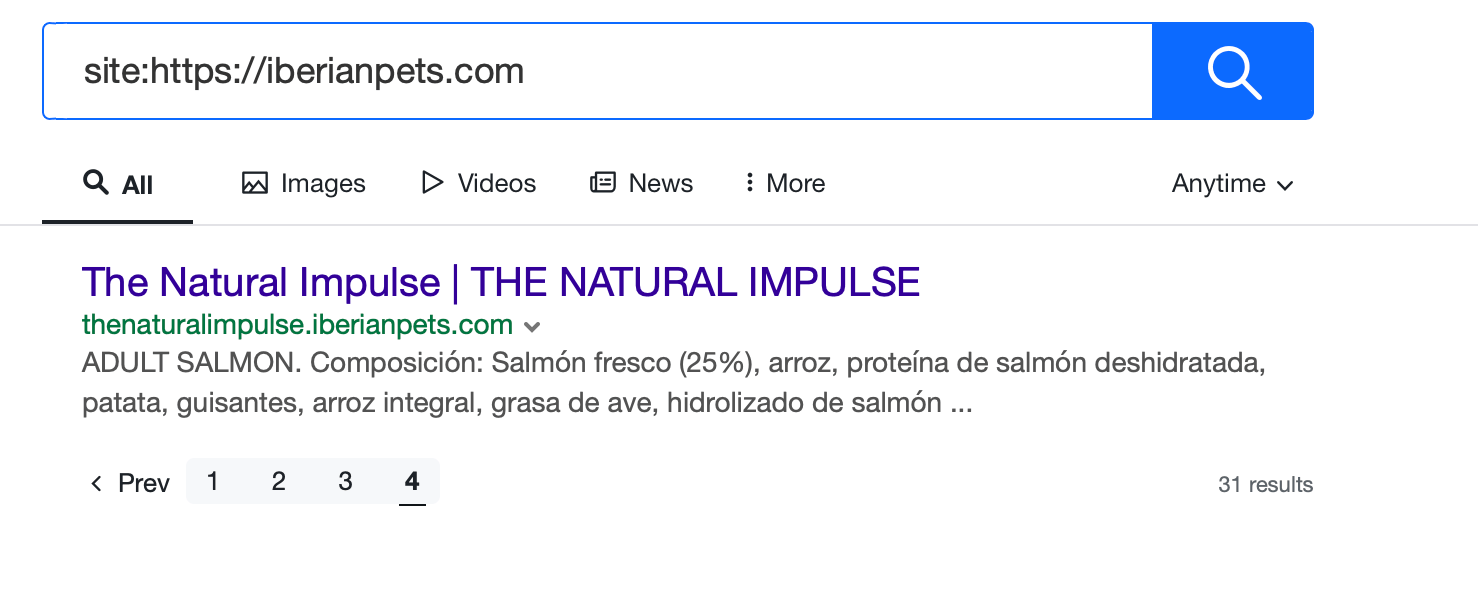
Task: Click the Images tab picture icon
Action: pos(255,183)
